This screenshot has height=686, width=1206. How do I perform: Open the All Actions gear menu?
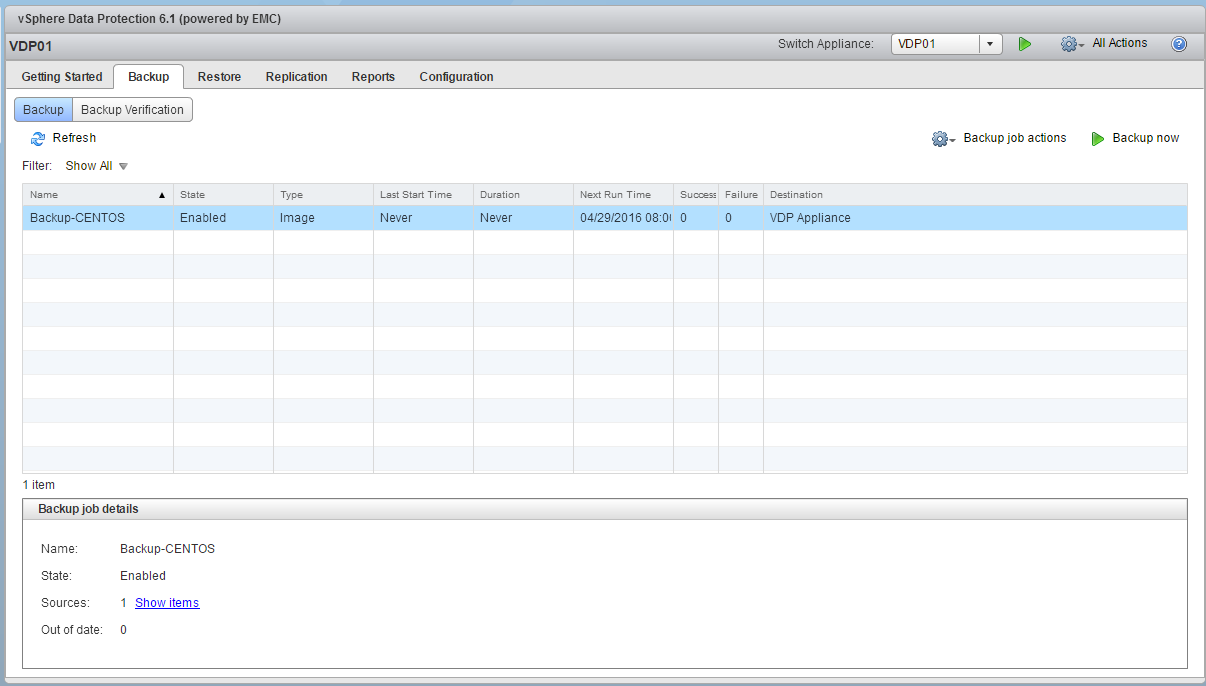(x=1119, y=43)
